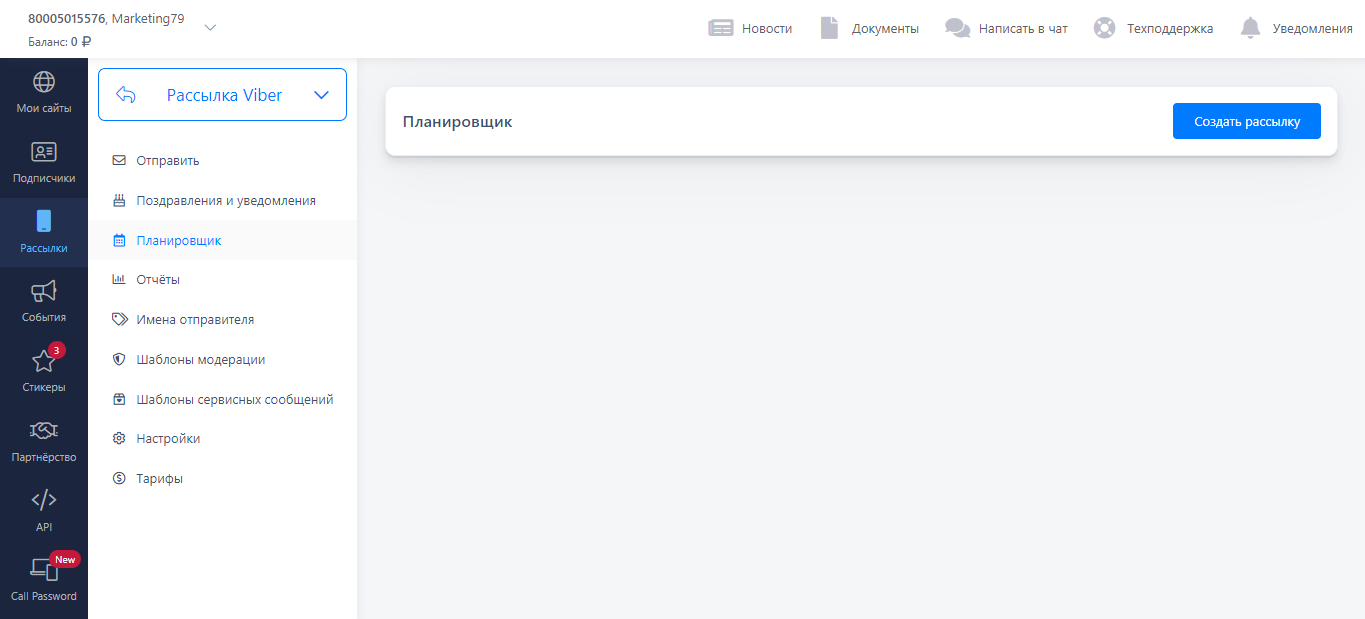Open Мои сайты globe icon
Screen dimensions: 1365x619
[44, 82]
